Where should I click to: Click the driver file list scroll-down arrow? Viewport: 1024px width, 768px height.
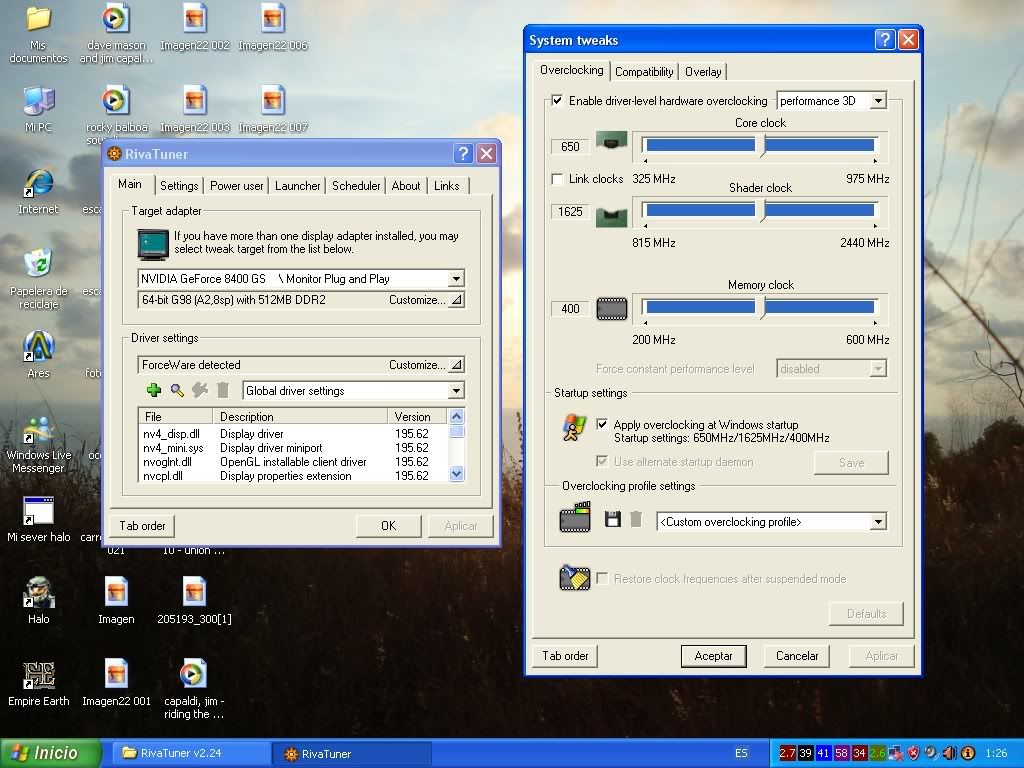456,473
